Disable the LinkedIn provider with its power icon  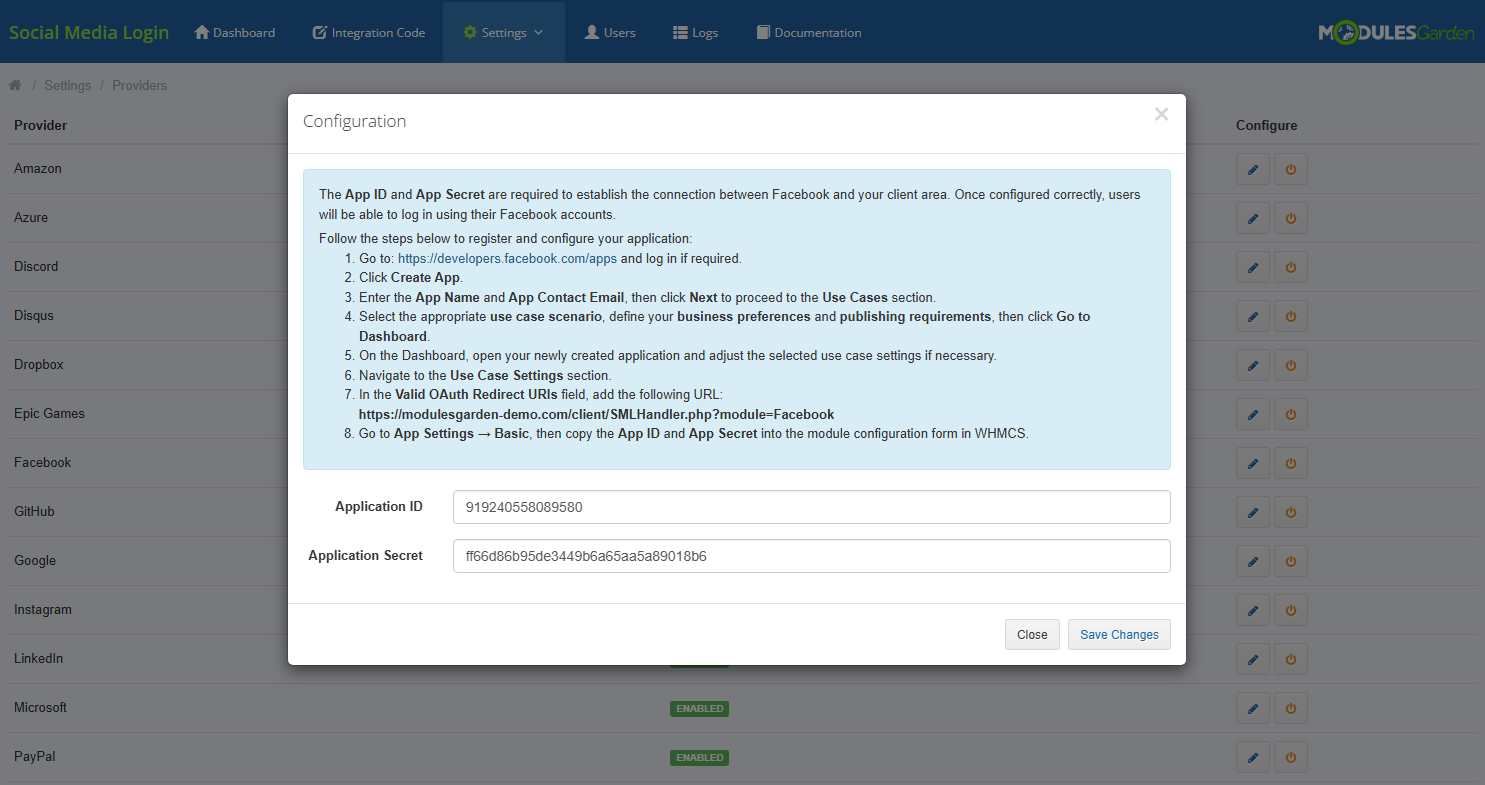pos(1290,658)
